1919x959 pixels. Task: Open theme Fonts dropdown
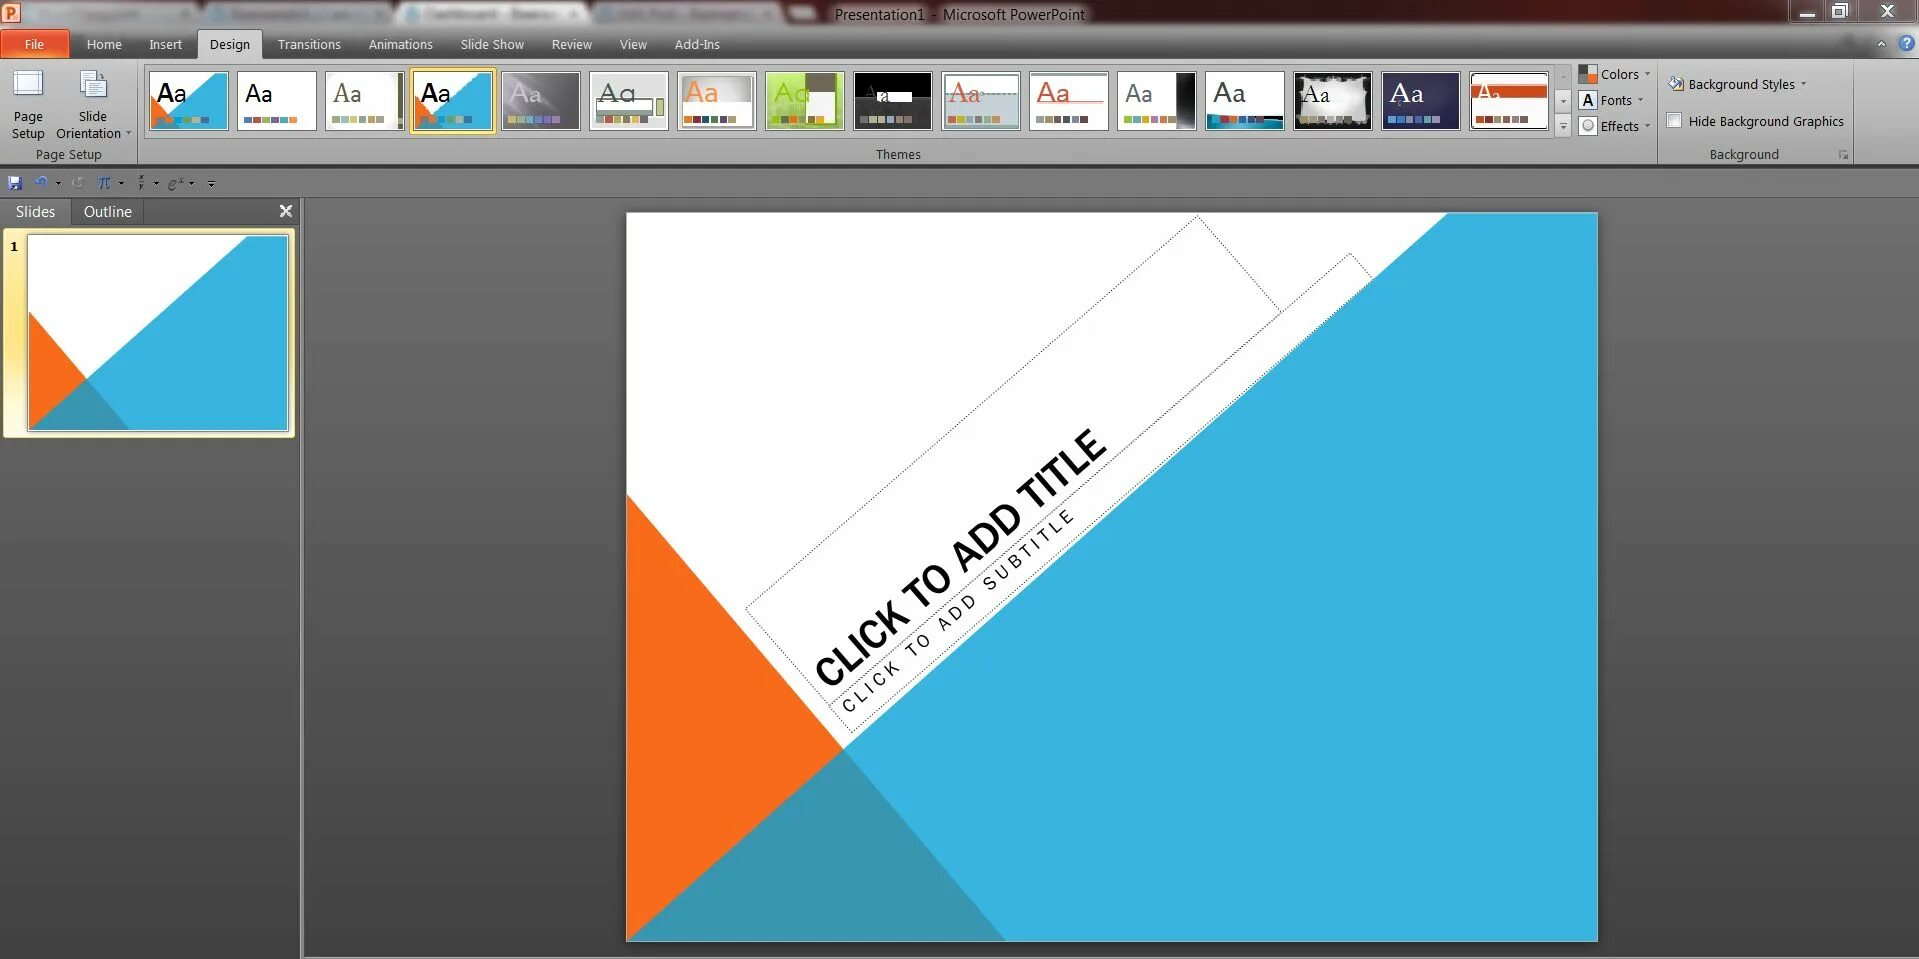tap(1612, 100)
